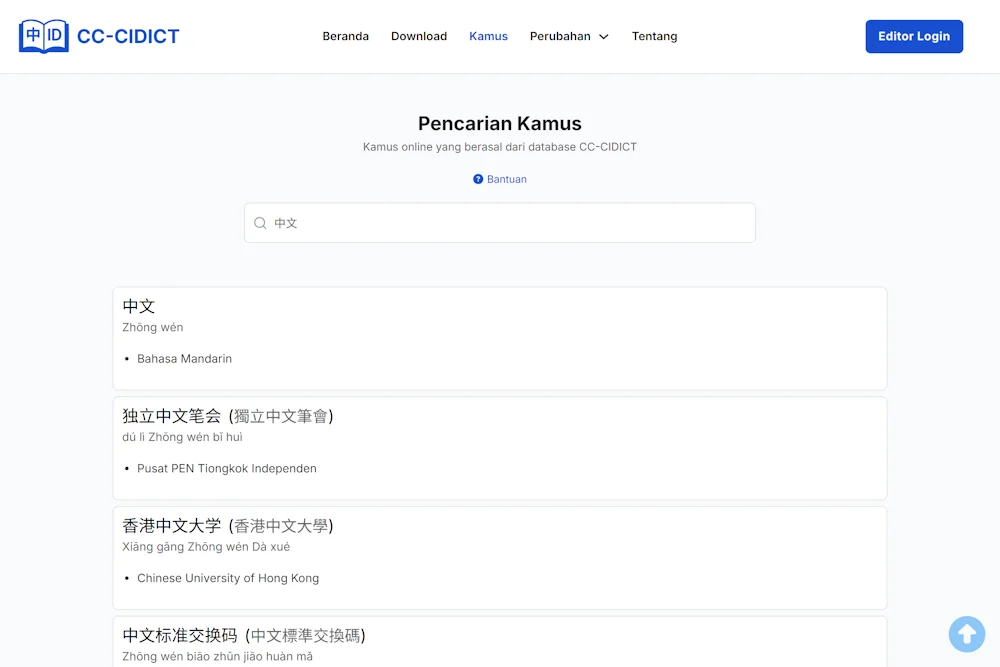Switch to the Download section
The height and width of the screenshot is (667, 1000).
click(x=419, y=36)
